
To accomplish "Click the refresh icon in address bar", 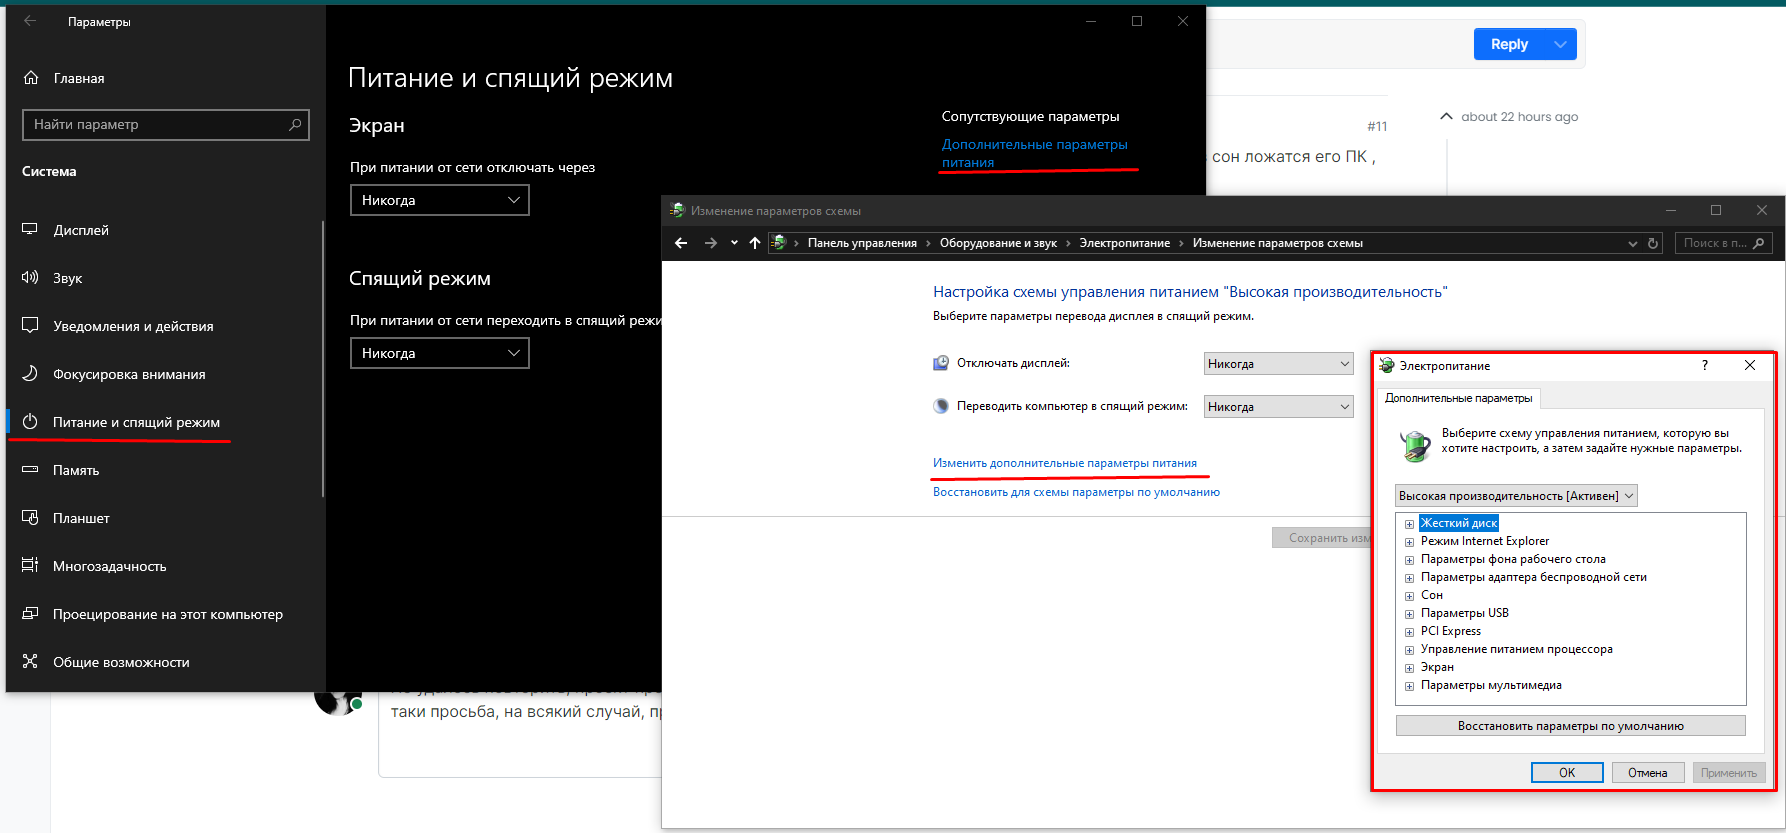I will click(1653, 243).
